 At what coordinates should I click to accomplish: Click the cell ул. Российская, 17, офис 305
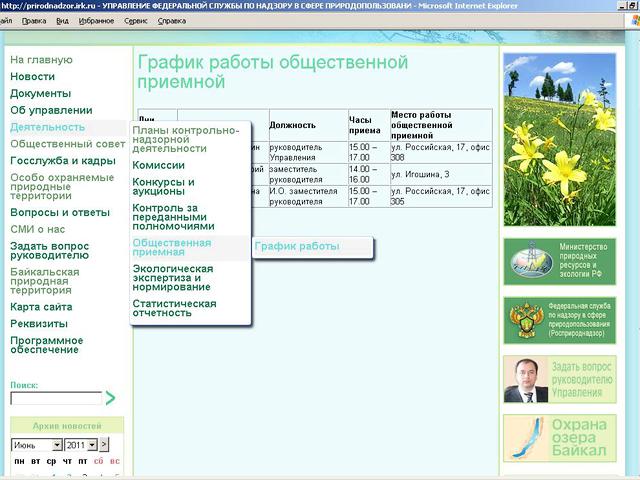click(440, 196)
